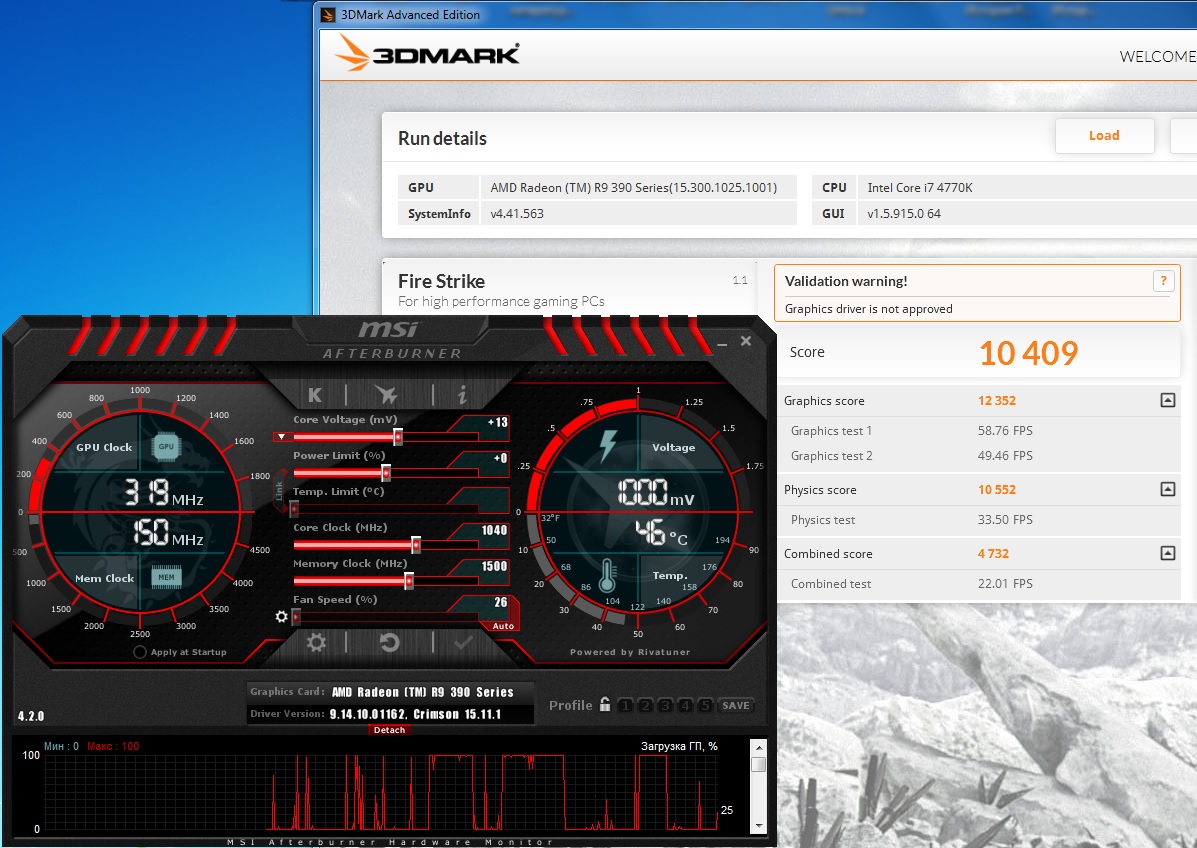
Task: Click the reset arrow icon in Afterburner
Action: tap(389, 643)
